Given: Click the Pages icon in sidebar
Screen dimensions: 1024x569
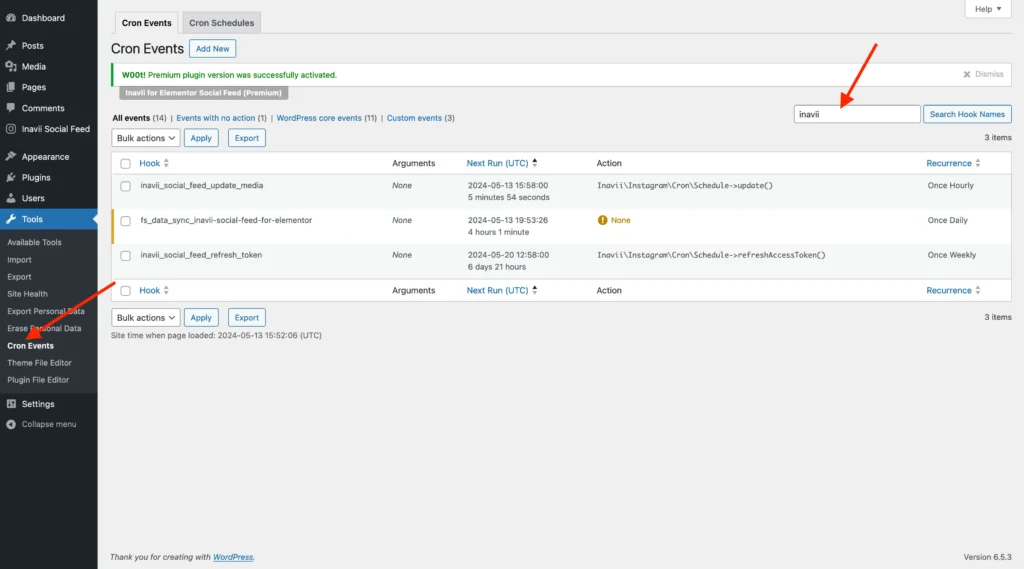Looking at the screenshot, I should [10, 87].
